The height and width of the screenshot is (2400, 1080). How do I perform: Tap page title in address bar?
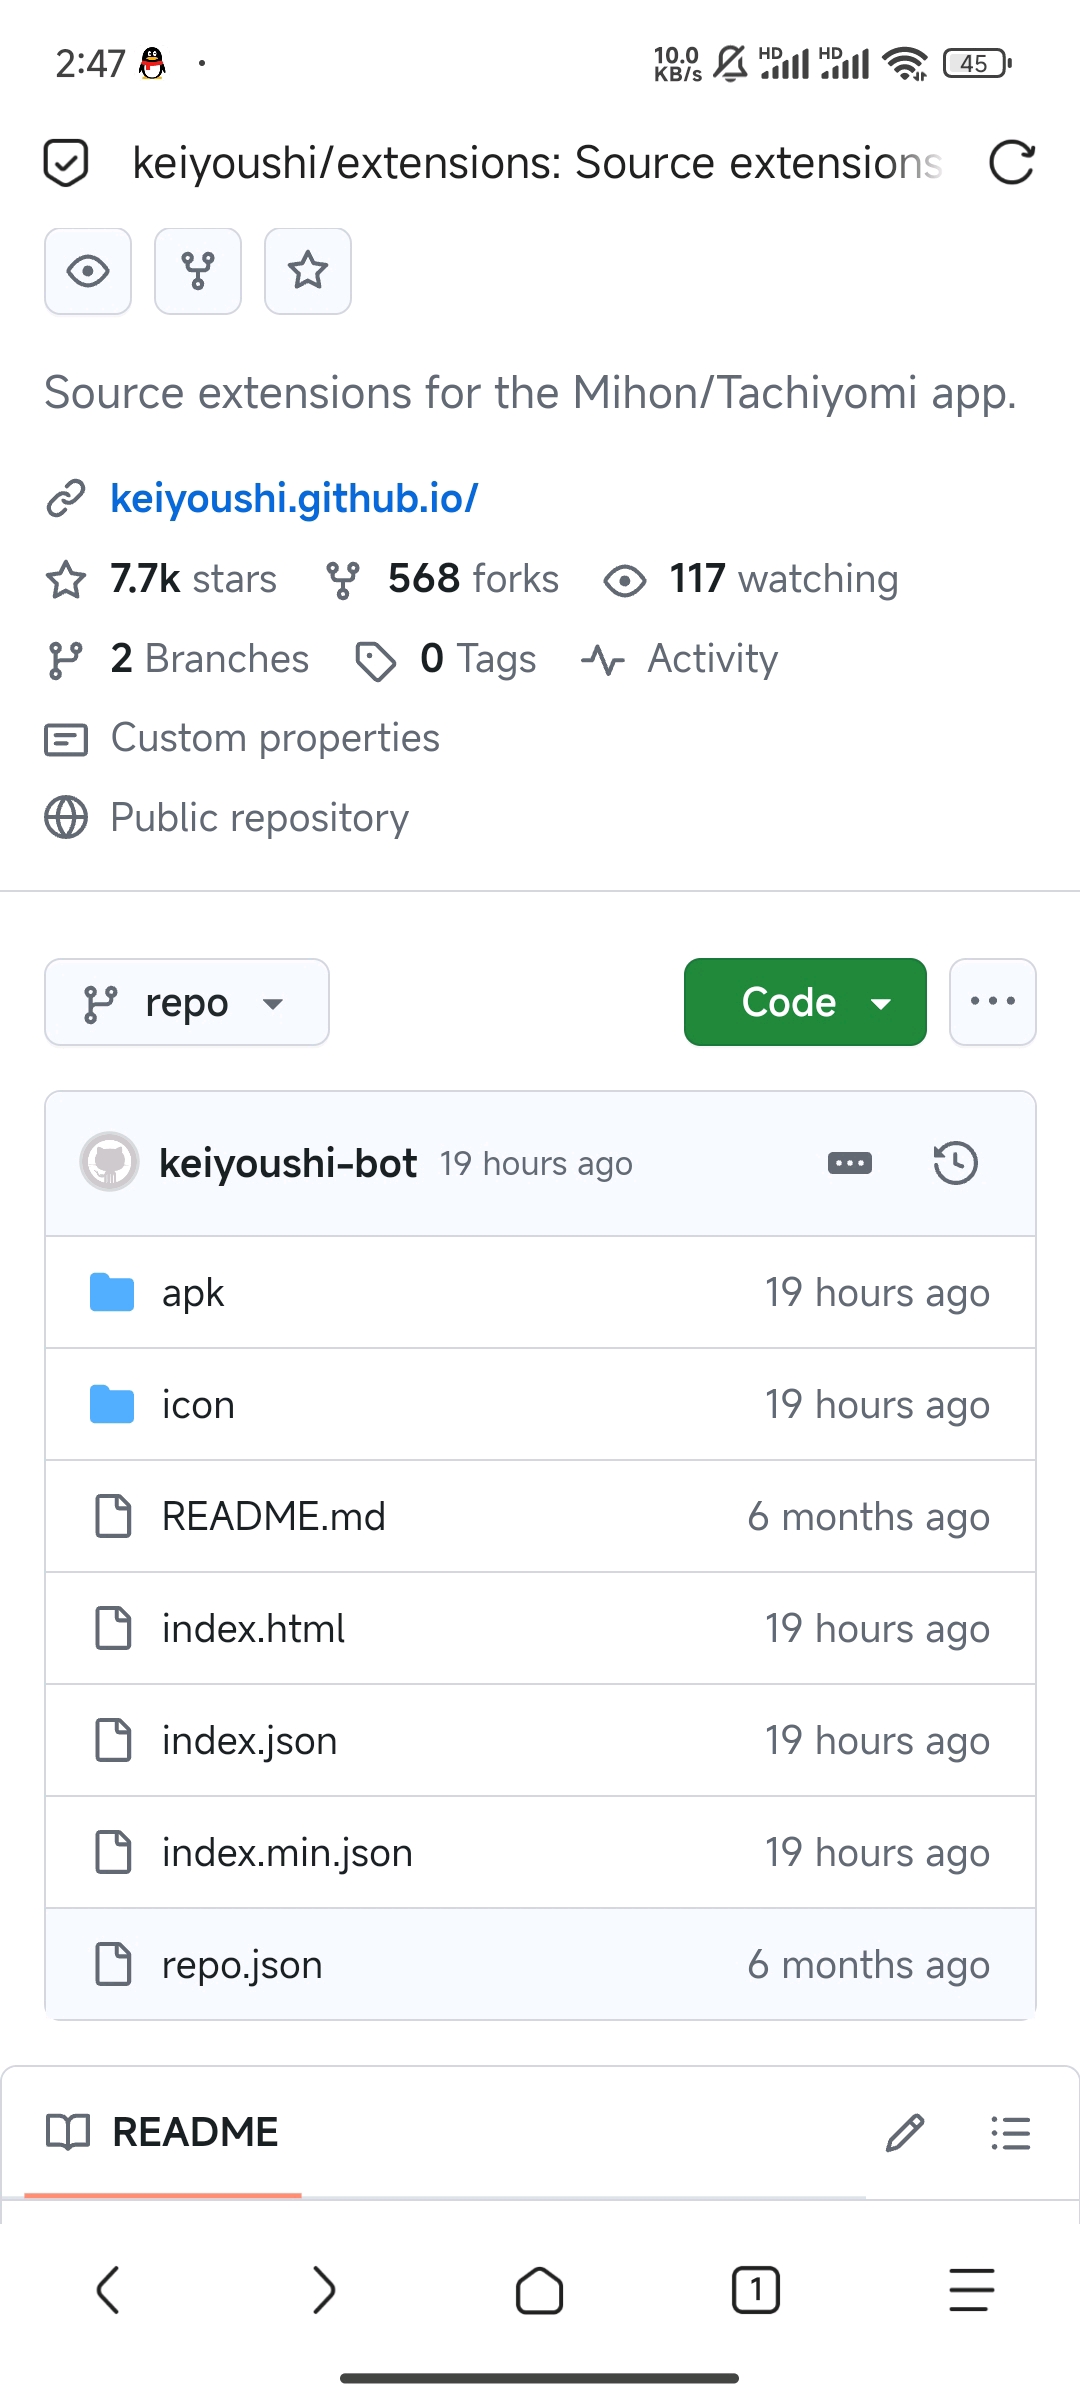[537, 163]
